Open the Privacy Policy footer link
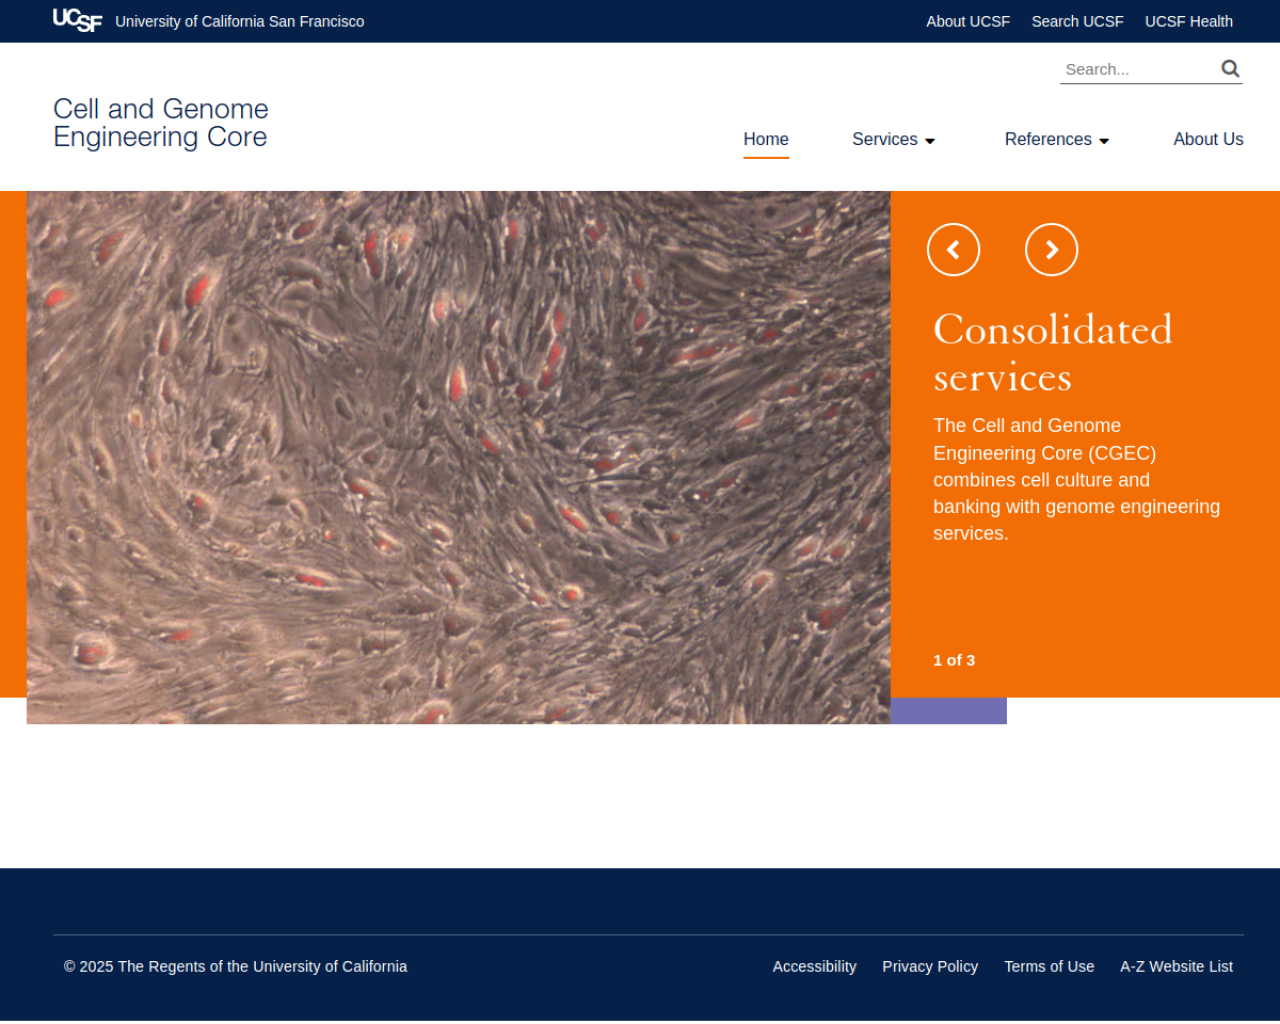 pyautogui.click(x=930, y=966)
